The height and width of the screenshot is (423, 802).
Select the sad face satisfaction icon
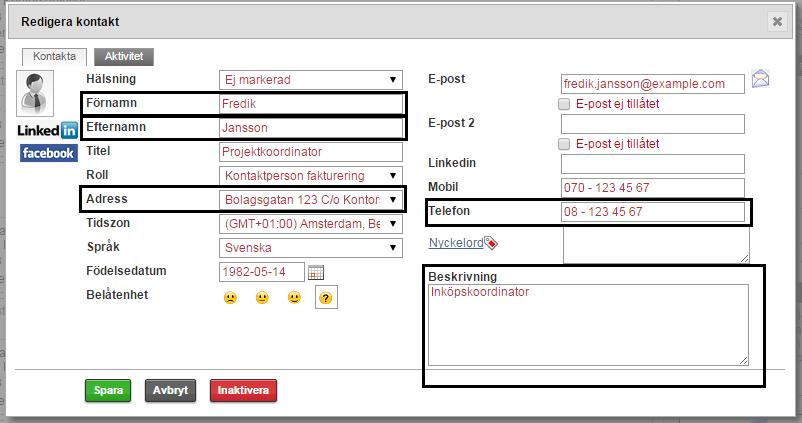[x=231, y=298]
